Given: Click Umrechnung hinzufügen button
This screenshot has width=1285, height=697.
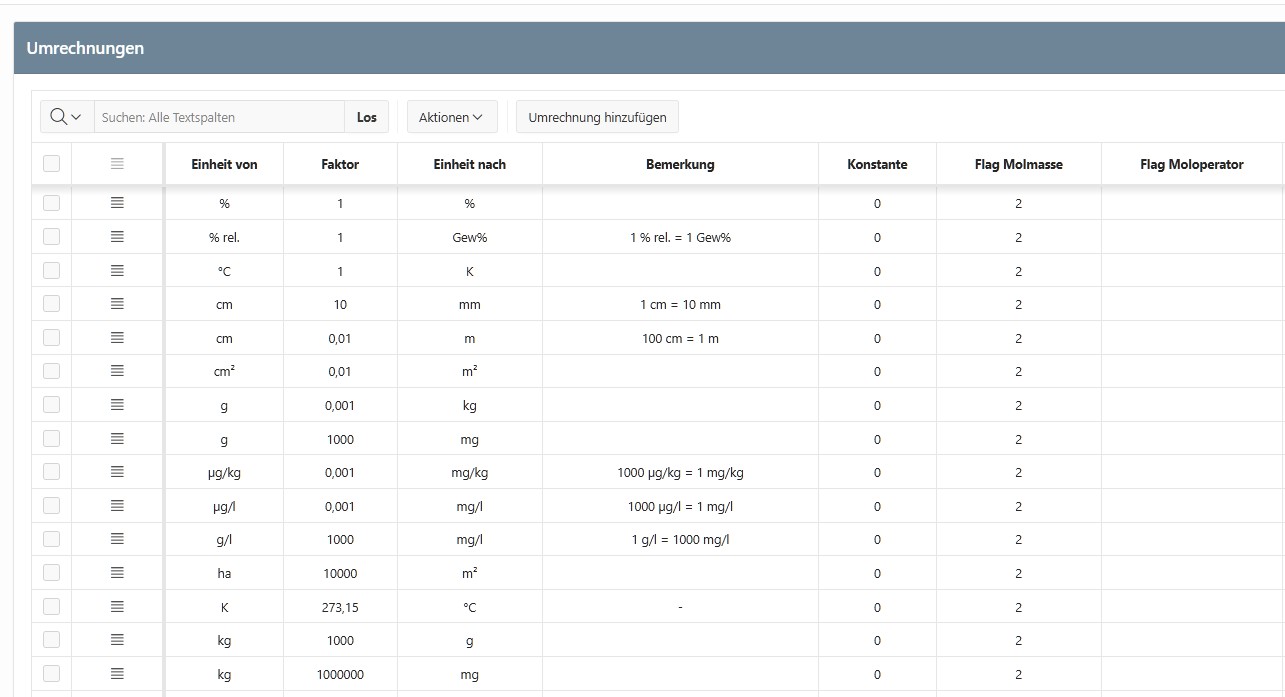Looking at the screenshot, I should (597, 117).
